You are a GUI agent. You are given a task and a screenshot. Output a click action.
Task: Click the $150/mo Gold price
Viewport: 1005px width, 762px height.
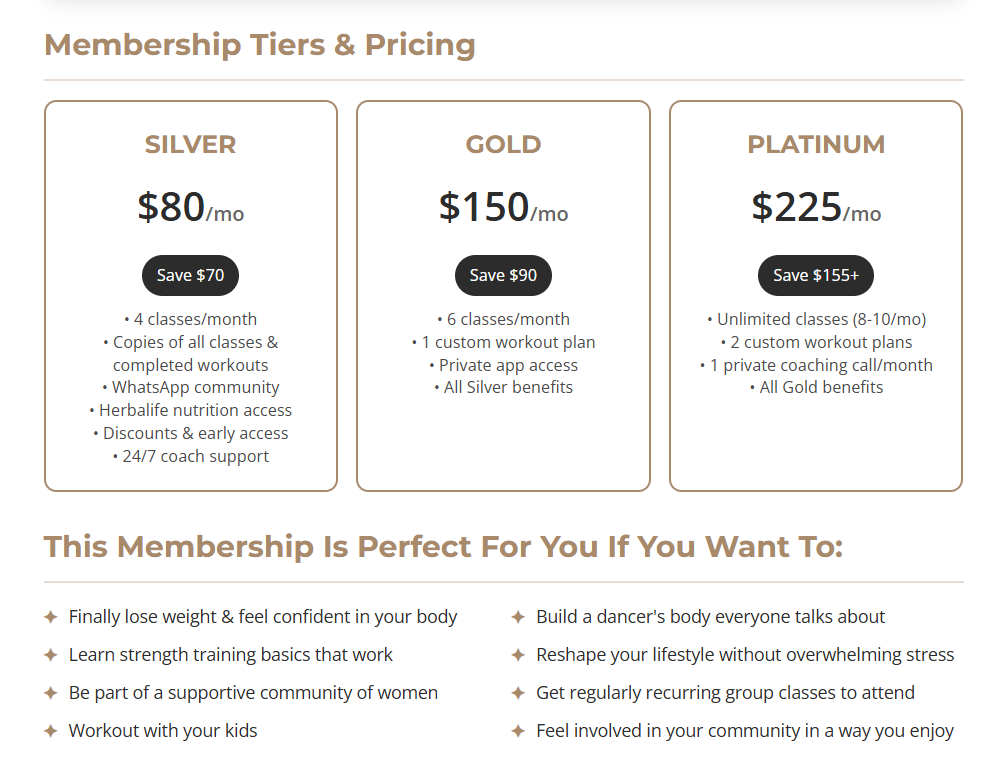(503, 207)
